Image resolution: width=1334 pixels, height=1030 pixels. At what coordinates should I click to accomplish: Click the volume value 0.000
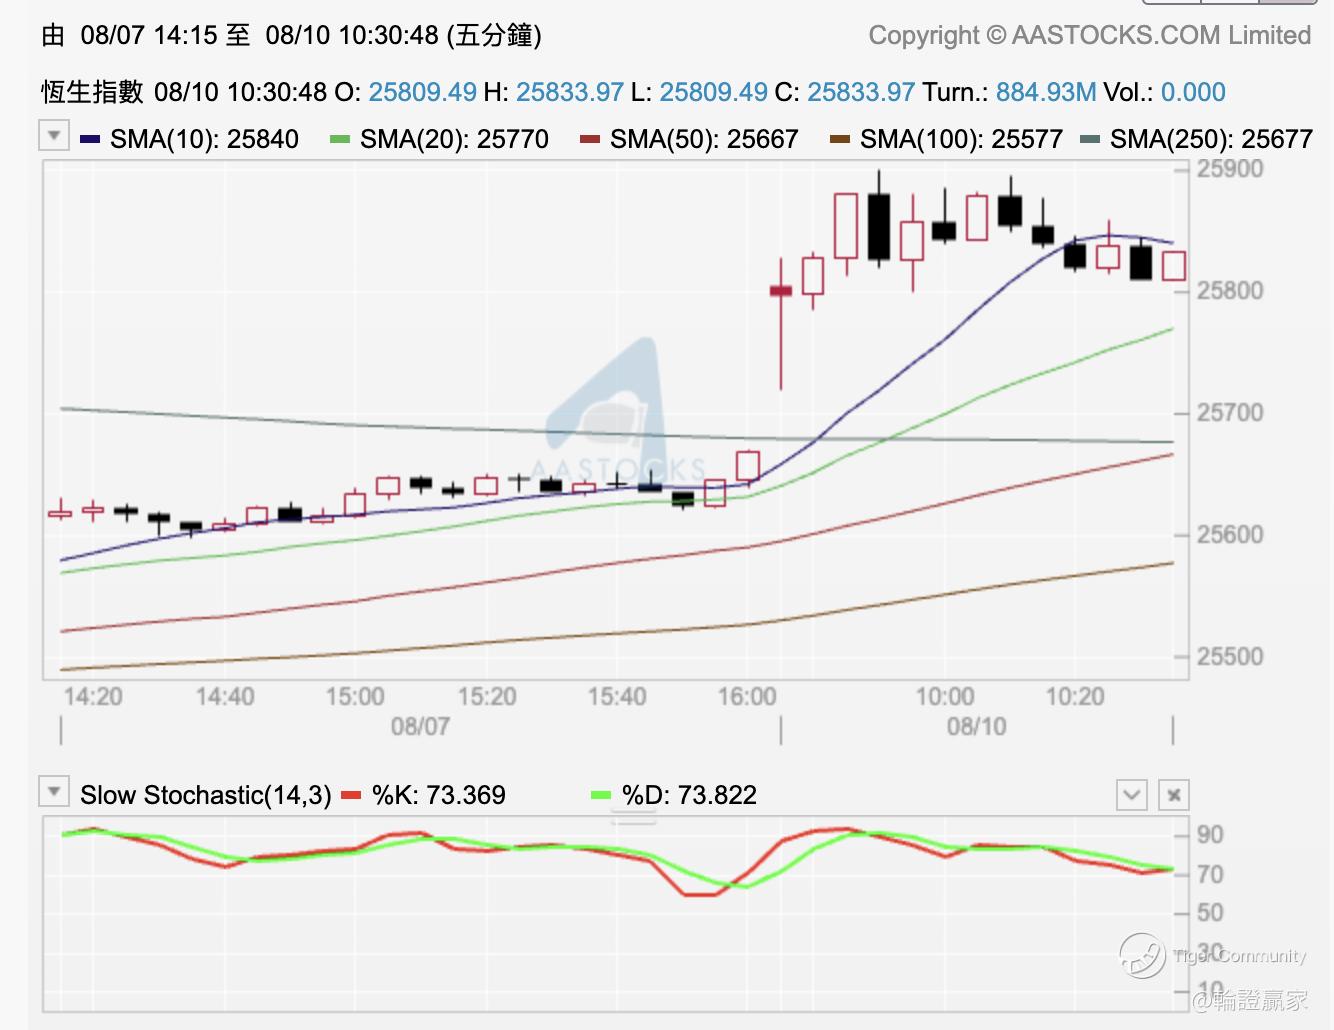[1193, 92]
